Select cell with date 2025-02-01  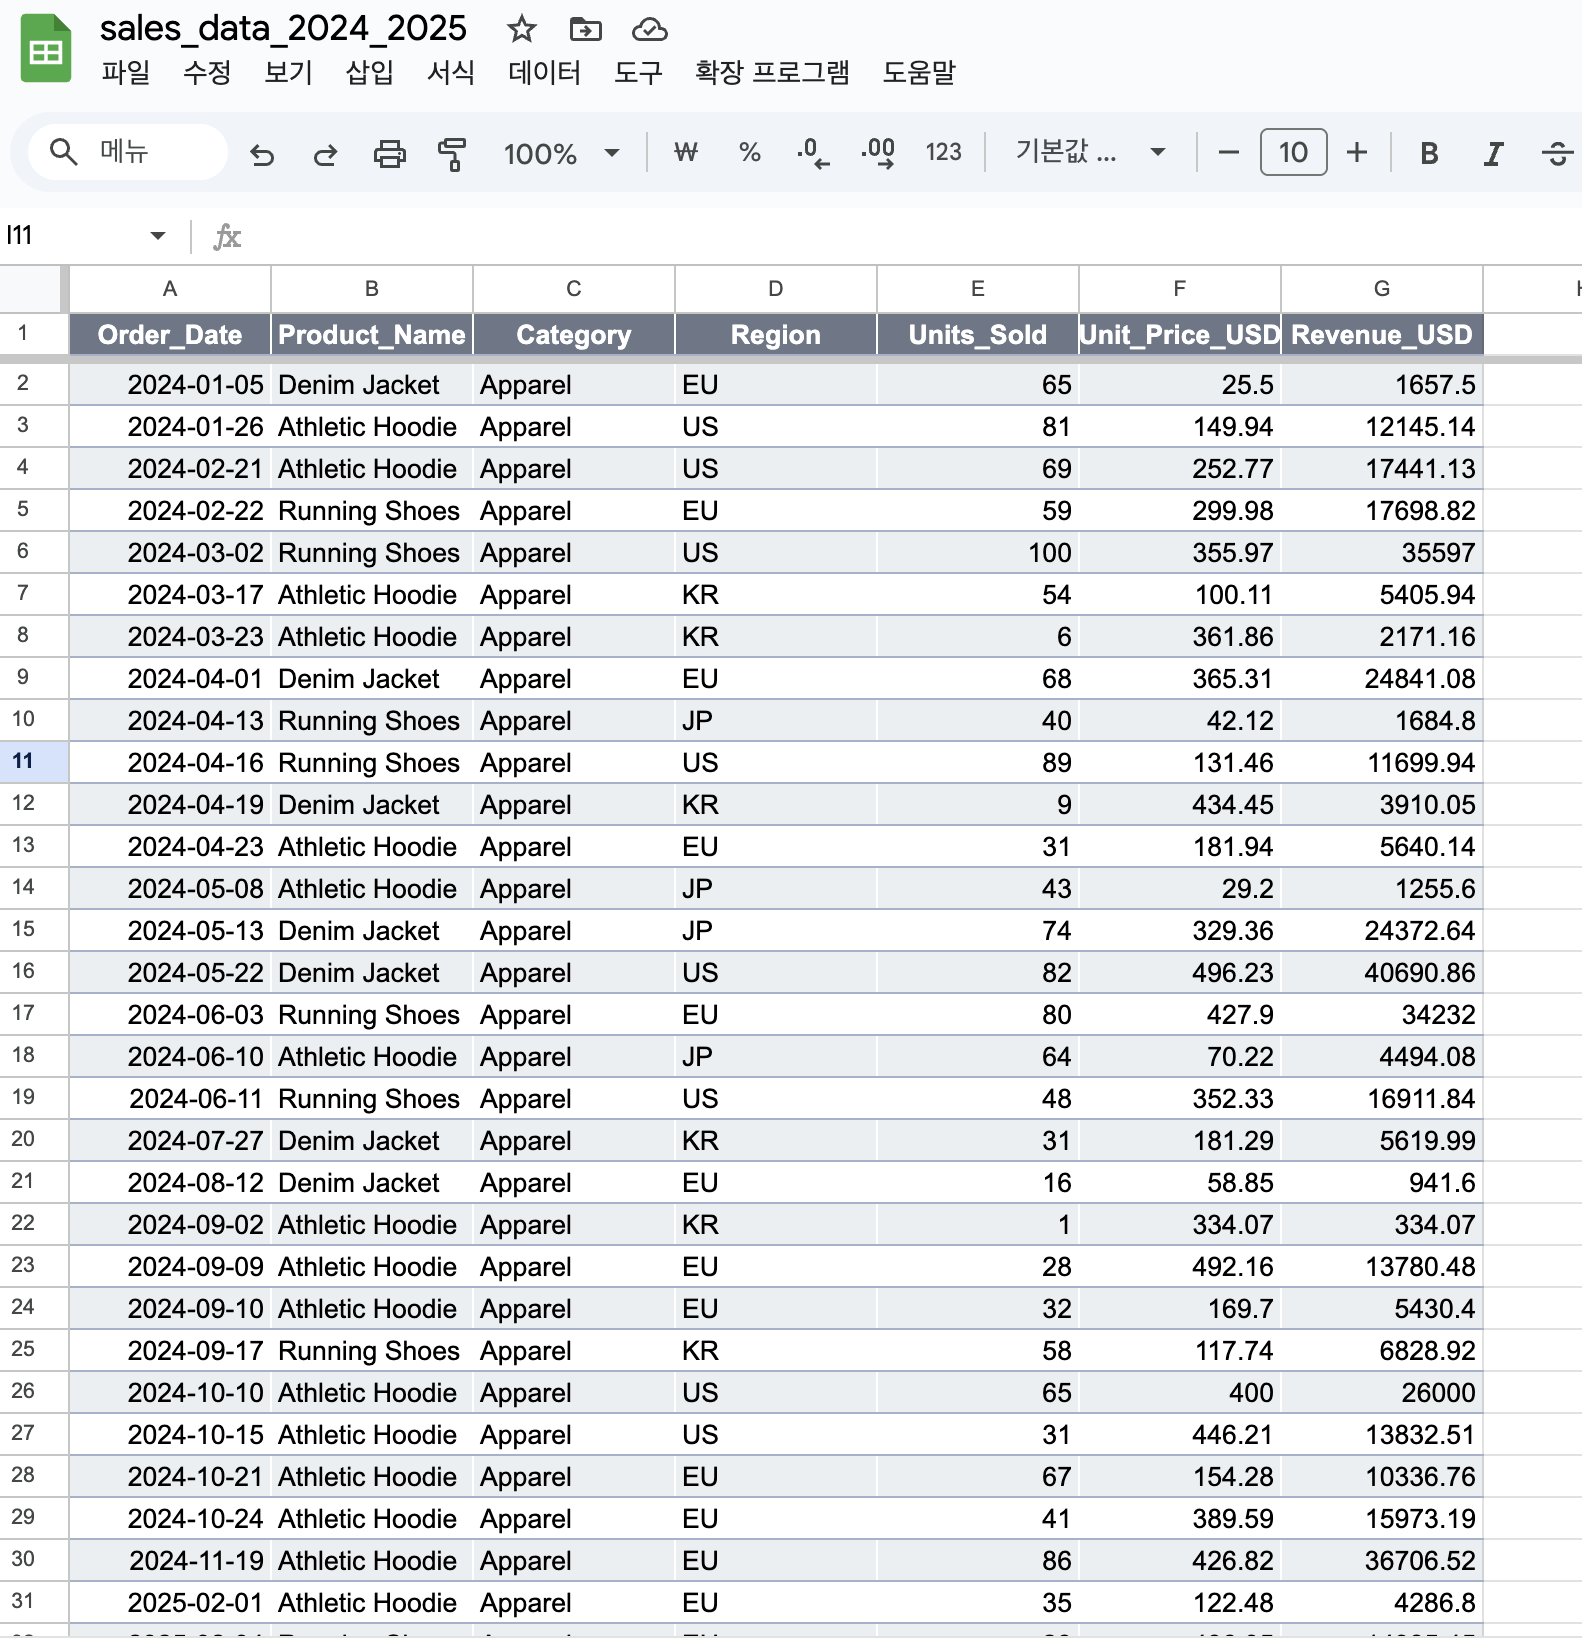(170, 1602)
